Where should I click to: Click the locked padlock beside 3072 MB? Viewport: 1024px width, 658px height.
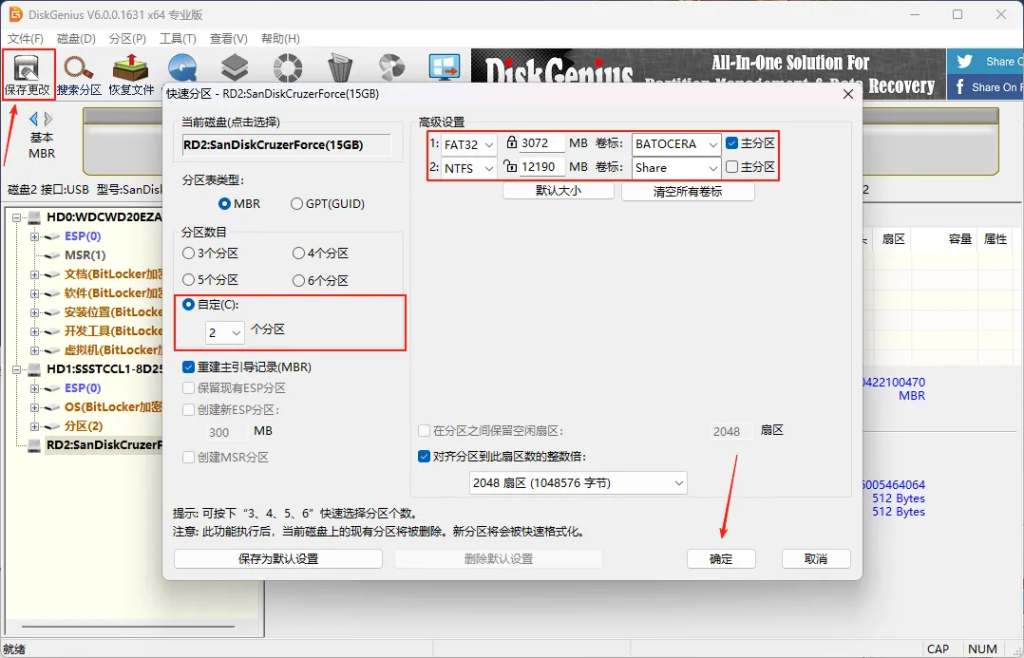(x=512, y=143)
